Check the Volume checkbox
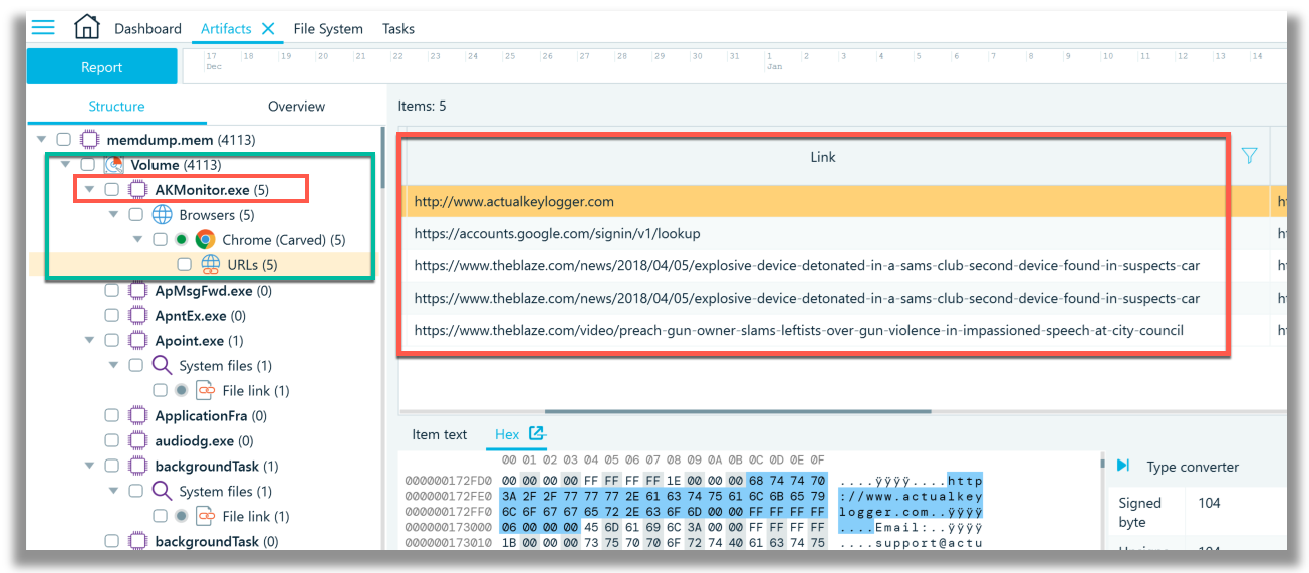The image size is (1309, 573). point(88,165)
